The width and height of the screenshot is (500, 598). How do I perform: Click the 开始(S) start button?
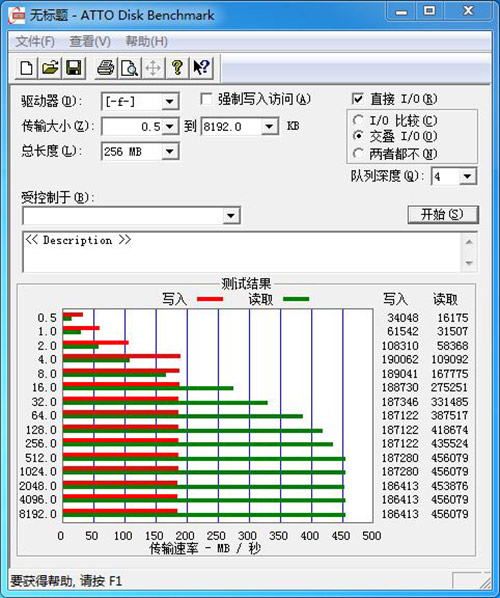pos(443,215)
